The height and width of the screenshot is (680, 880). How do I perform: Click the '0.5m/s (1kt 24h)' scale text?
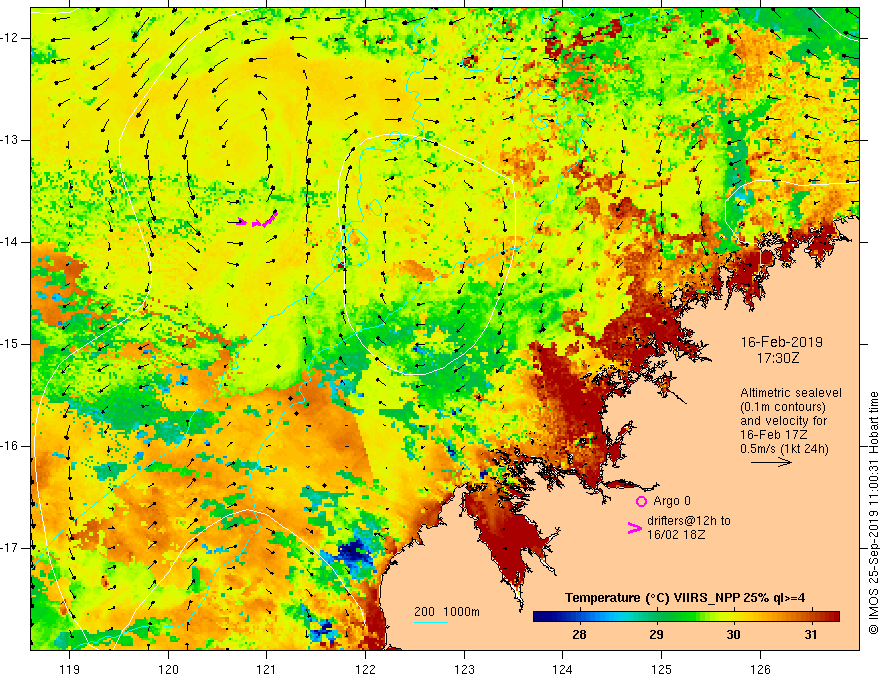784,449
